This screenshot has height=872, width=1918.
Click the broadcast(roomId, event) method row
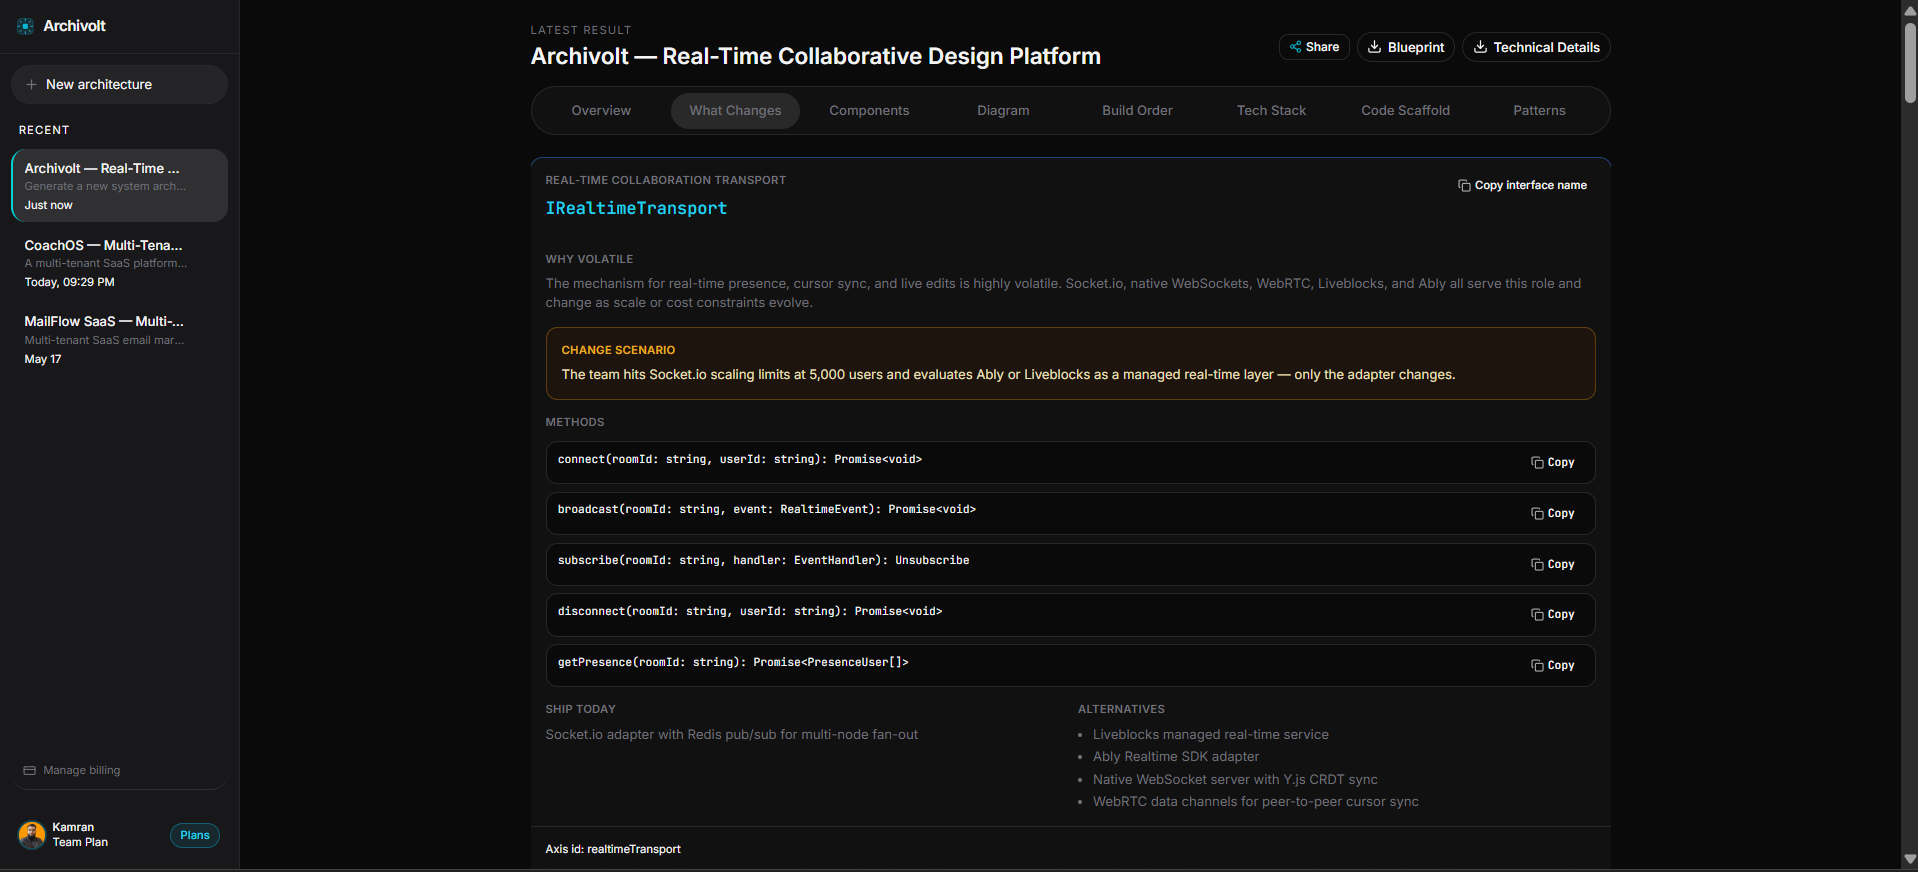pos(1070,514)
